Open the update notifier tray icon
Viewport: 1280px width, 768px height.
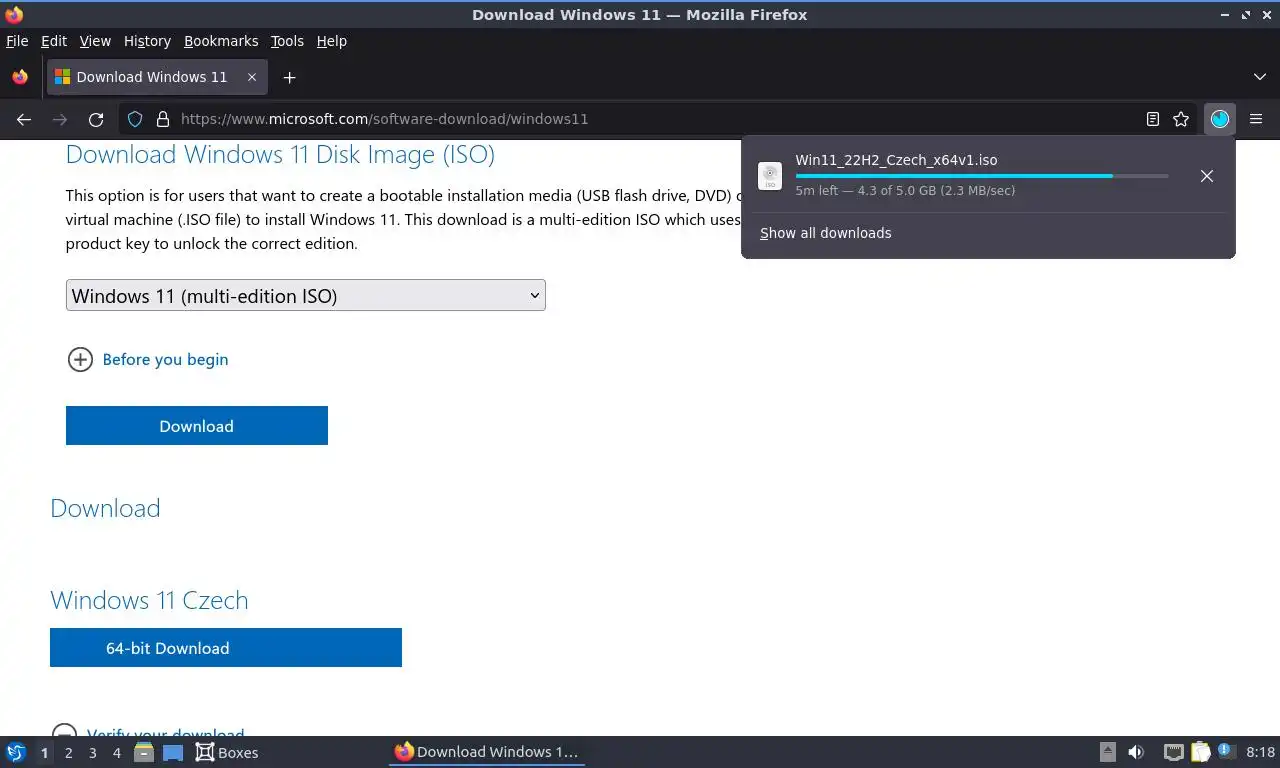pyautogui.click(x=1224, y=751)
